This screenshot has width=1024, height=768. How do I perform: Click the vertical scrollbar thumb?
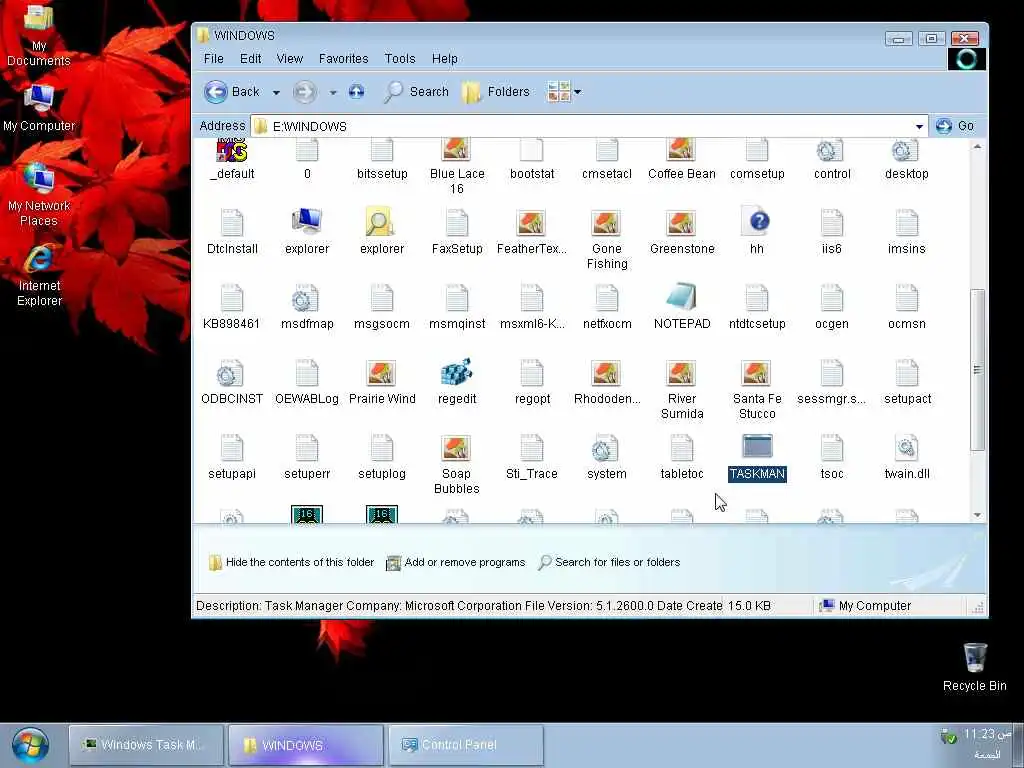(977, 370)
